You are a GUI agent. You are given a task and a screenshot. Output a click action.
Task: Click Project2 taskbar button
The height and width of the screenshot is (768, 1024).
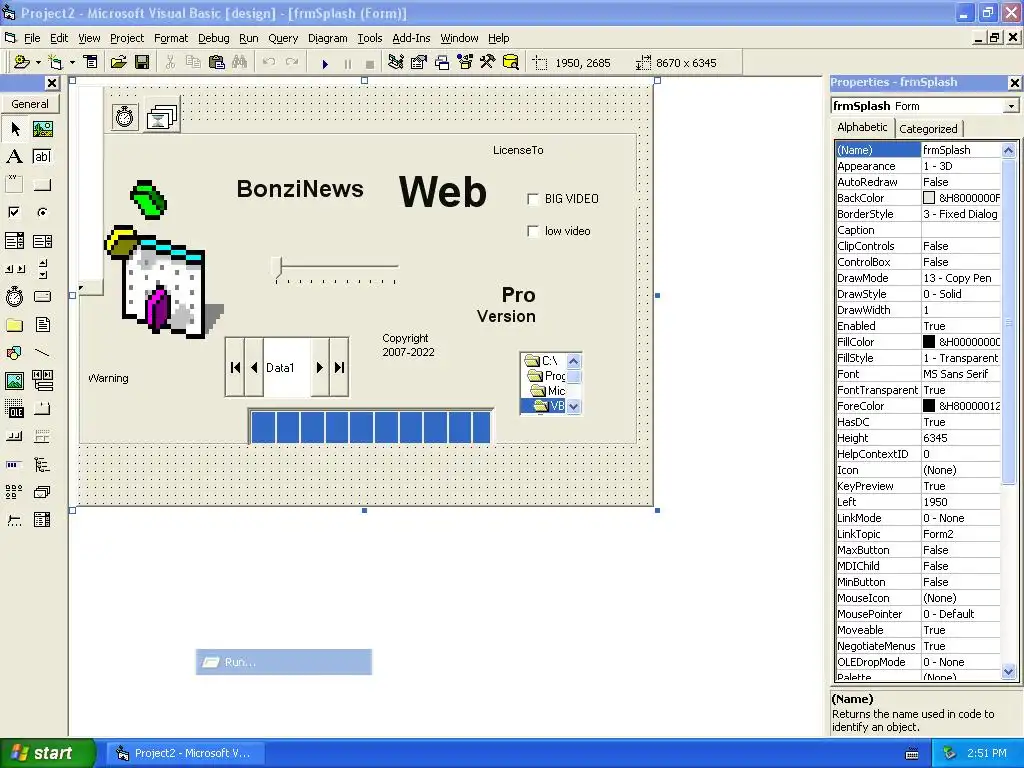tap(185, 753)
